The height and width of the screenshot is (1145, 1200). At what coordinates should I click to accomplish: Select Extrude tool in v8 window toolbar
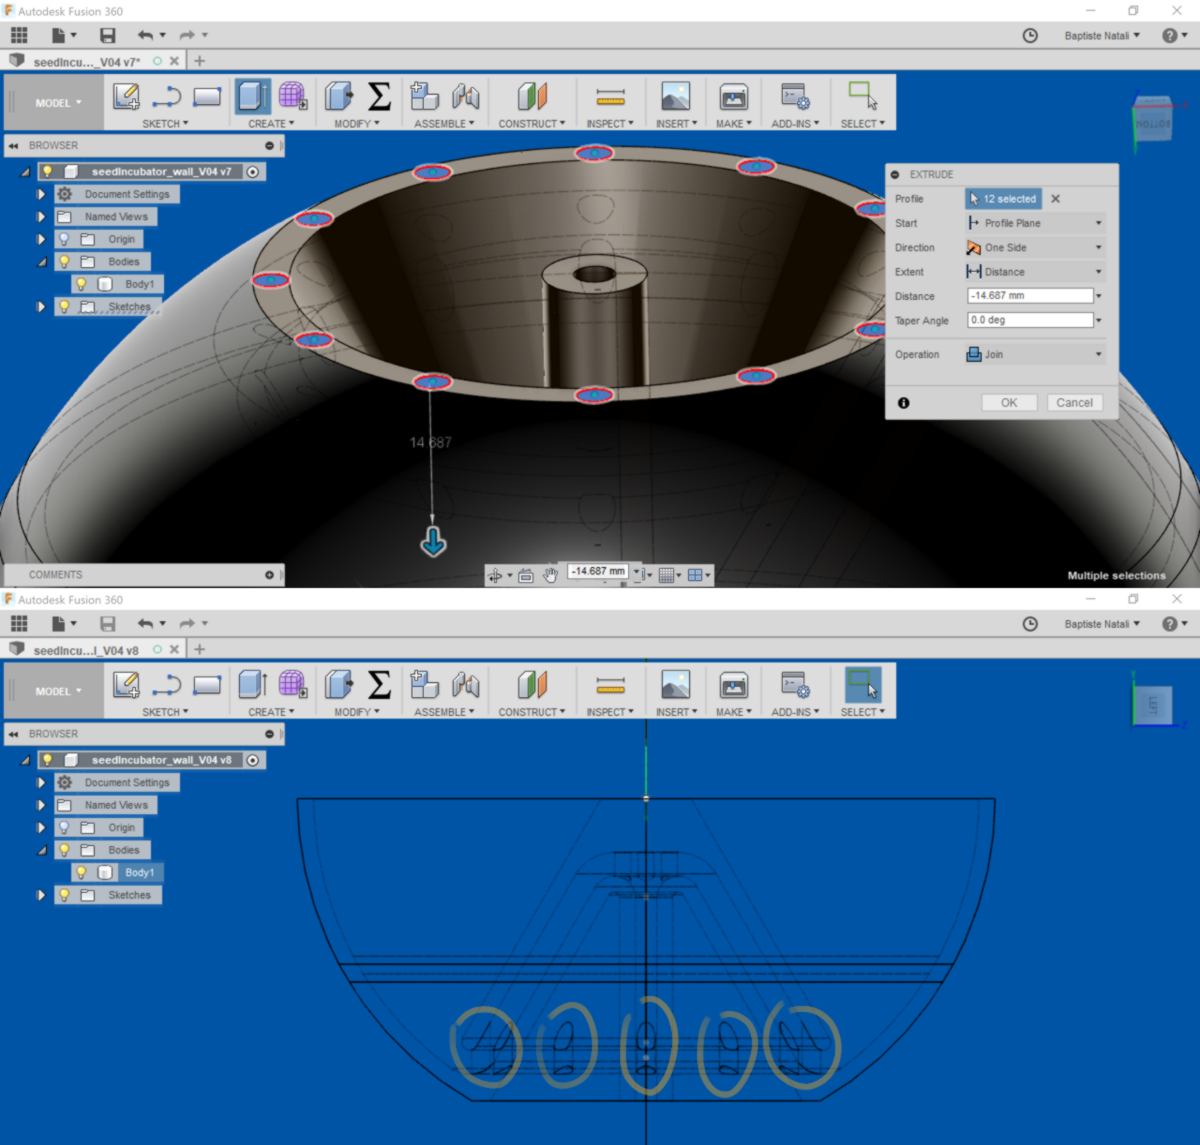[x=252, y=684]
